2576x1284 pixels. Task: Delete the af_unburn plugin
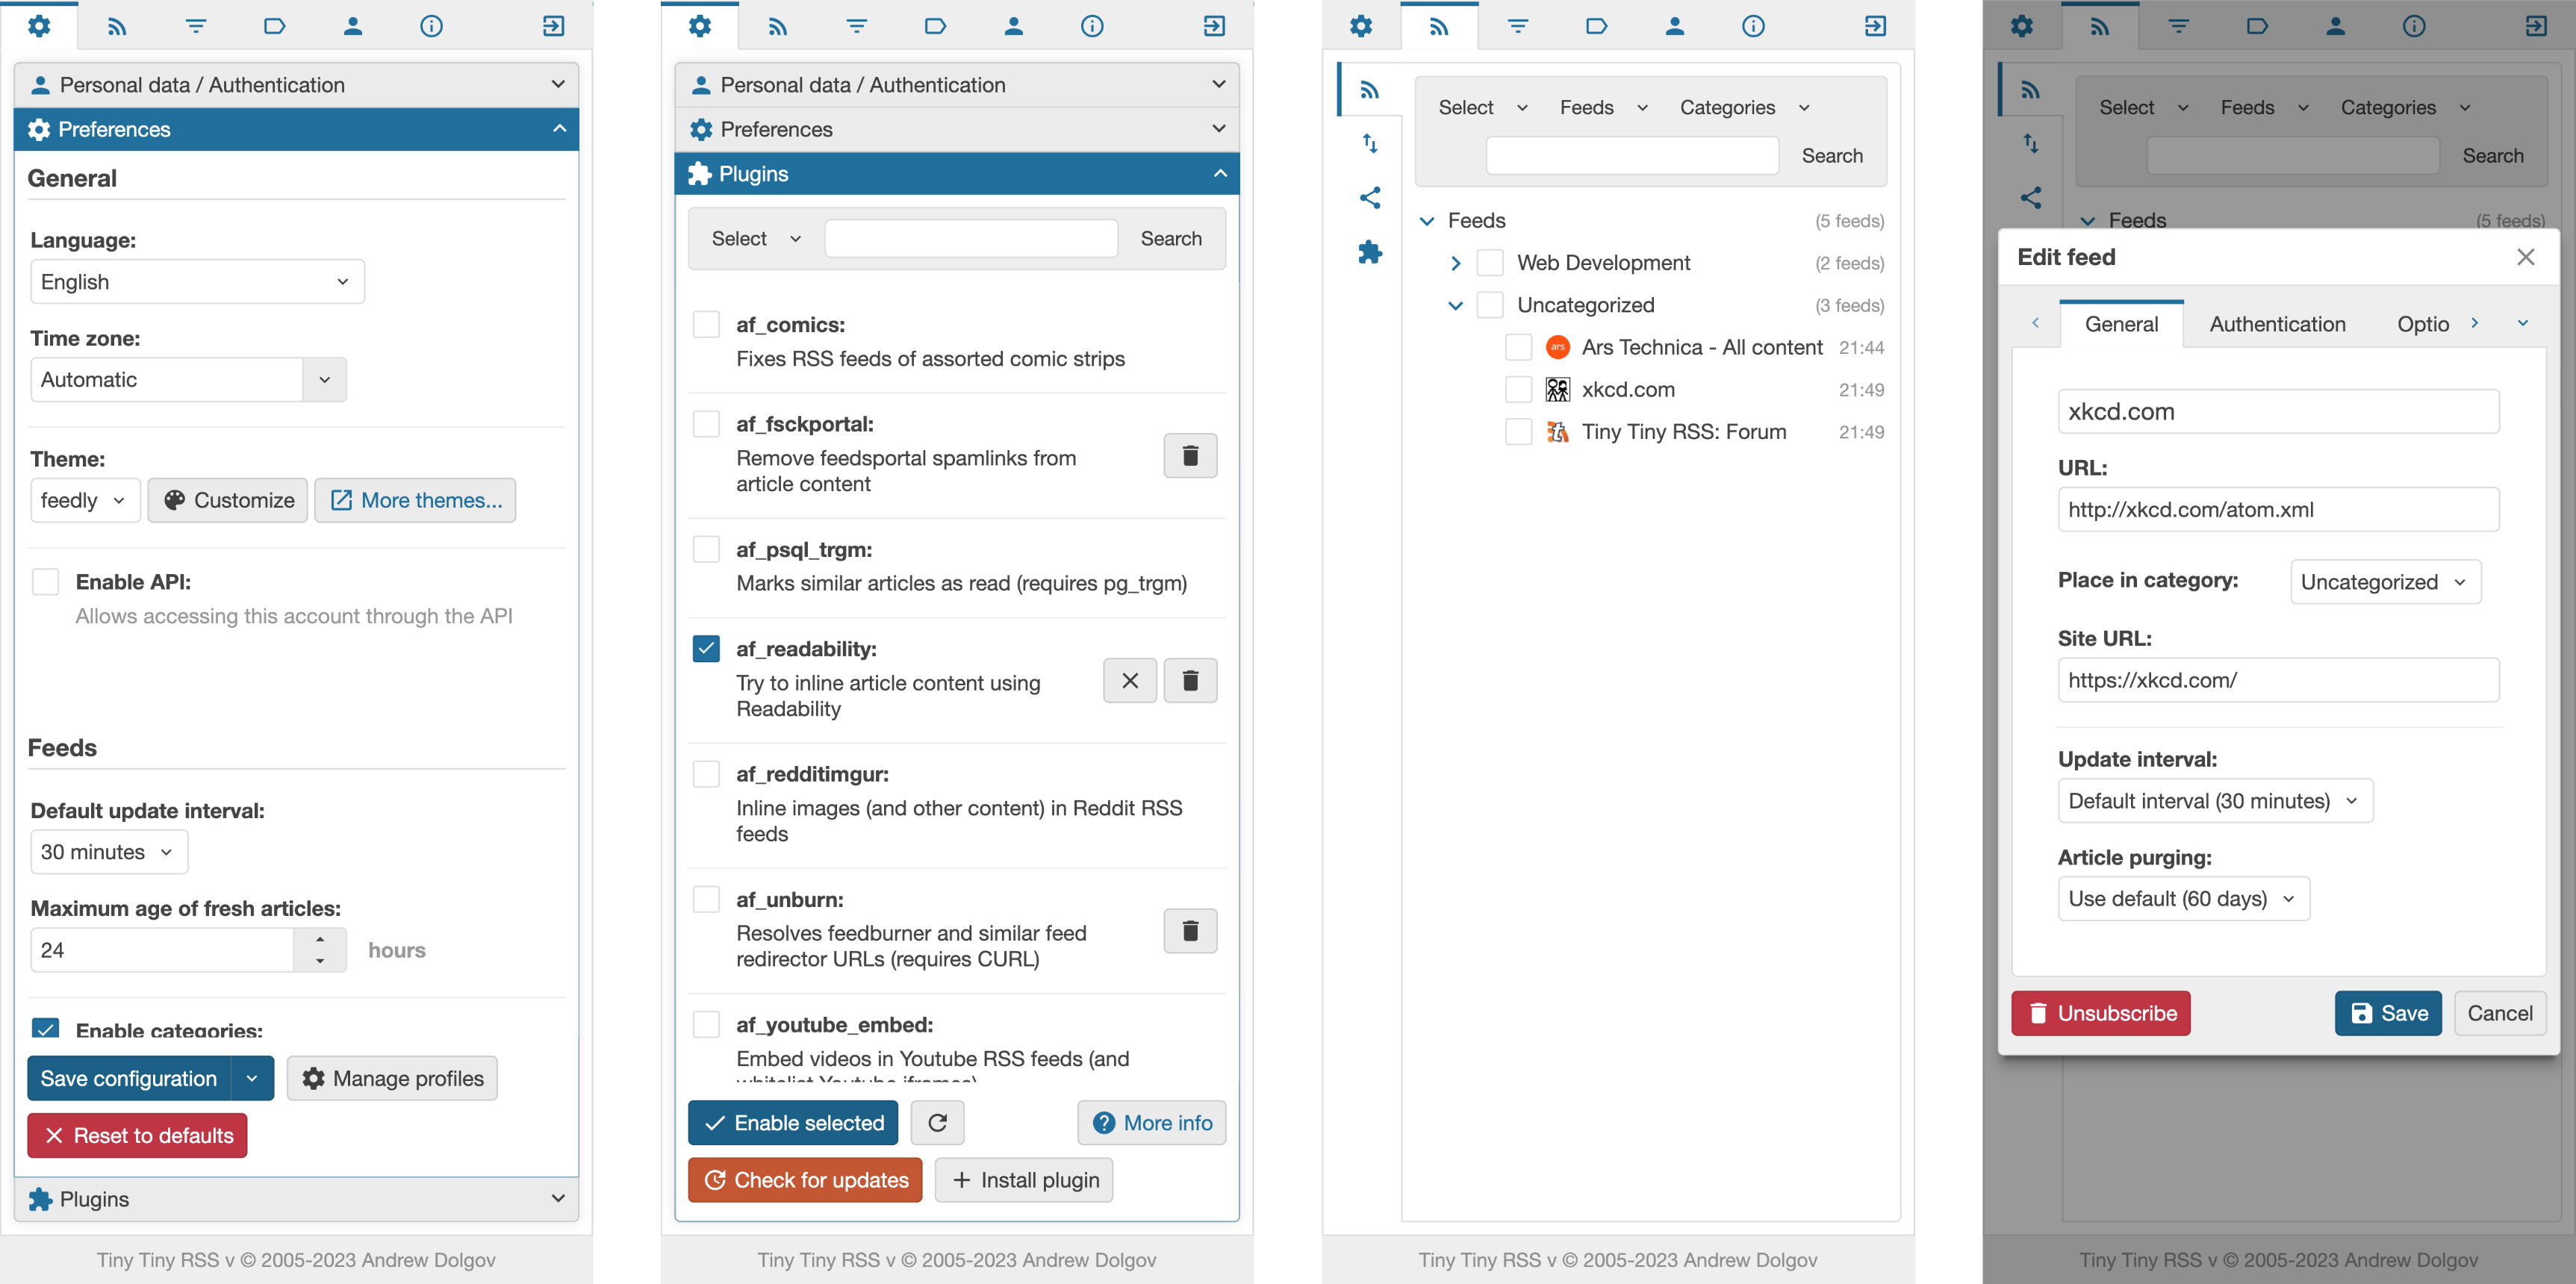[x=1190, y=931]
